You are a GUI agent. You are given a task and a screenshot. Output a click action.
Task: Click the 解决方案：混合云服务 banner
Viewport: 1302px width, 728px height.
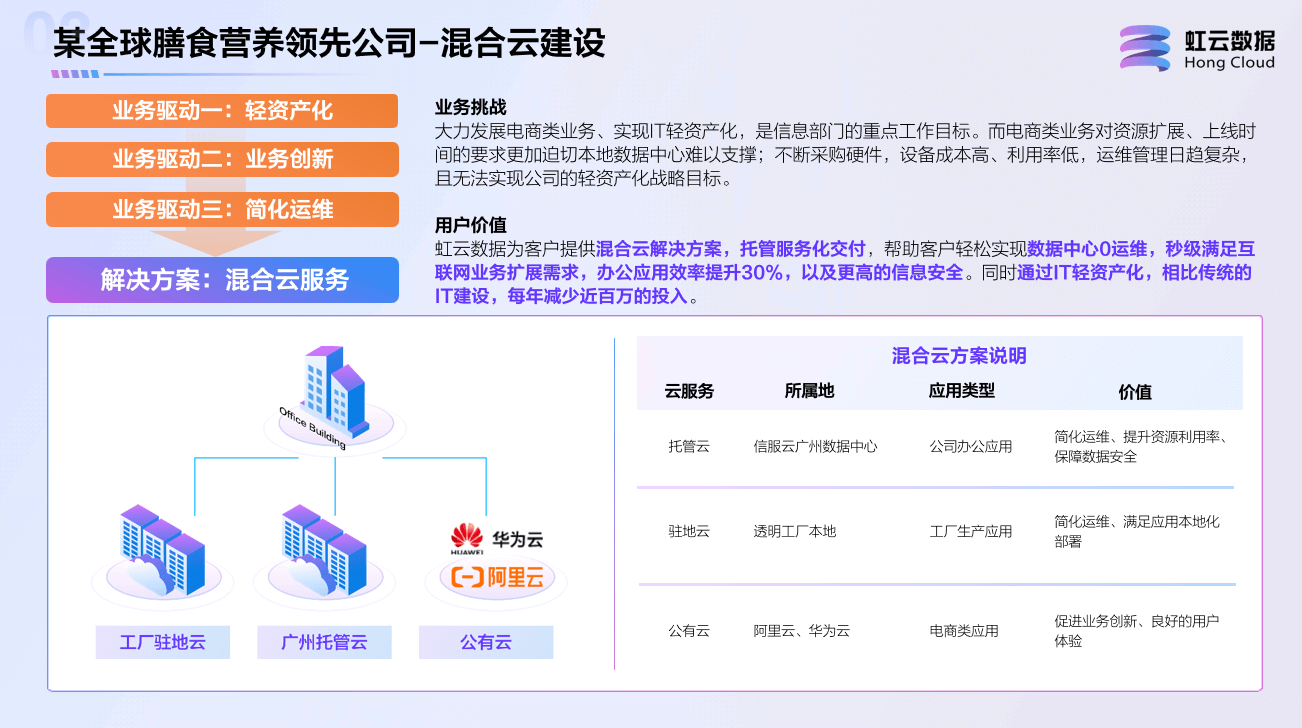click(x=222, y=280)
